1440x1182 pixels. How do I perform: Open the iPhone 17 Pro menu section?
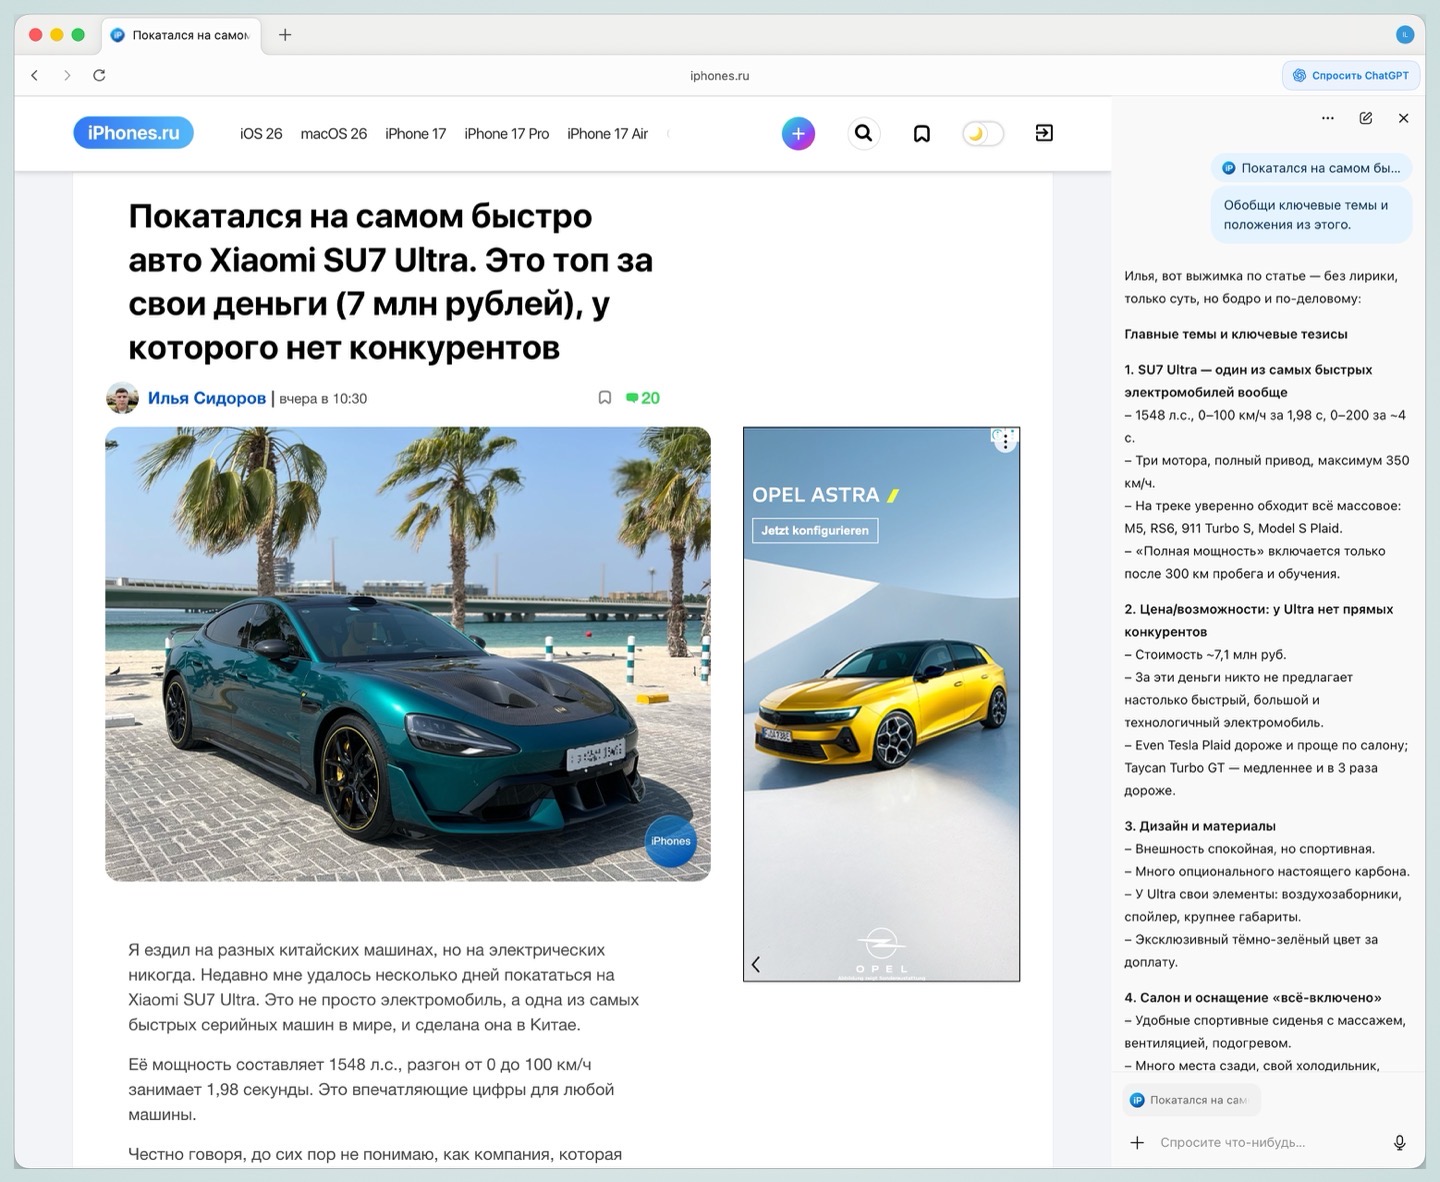[507, 134]
